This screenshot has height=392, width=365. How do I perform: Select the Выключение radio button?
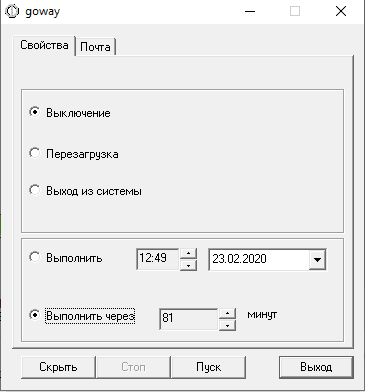pos(34,112)
